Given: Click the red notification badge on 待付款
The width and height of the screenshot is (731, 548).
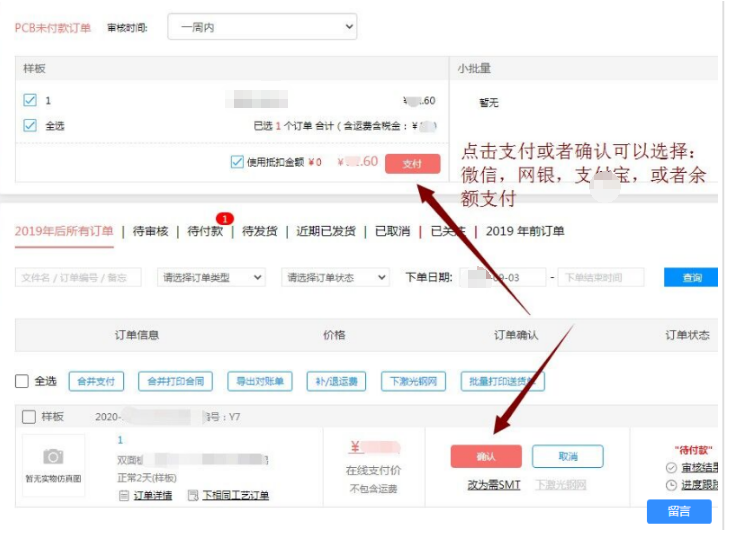Looking at the screenshot, I should (x=225, y=219).
